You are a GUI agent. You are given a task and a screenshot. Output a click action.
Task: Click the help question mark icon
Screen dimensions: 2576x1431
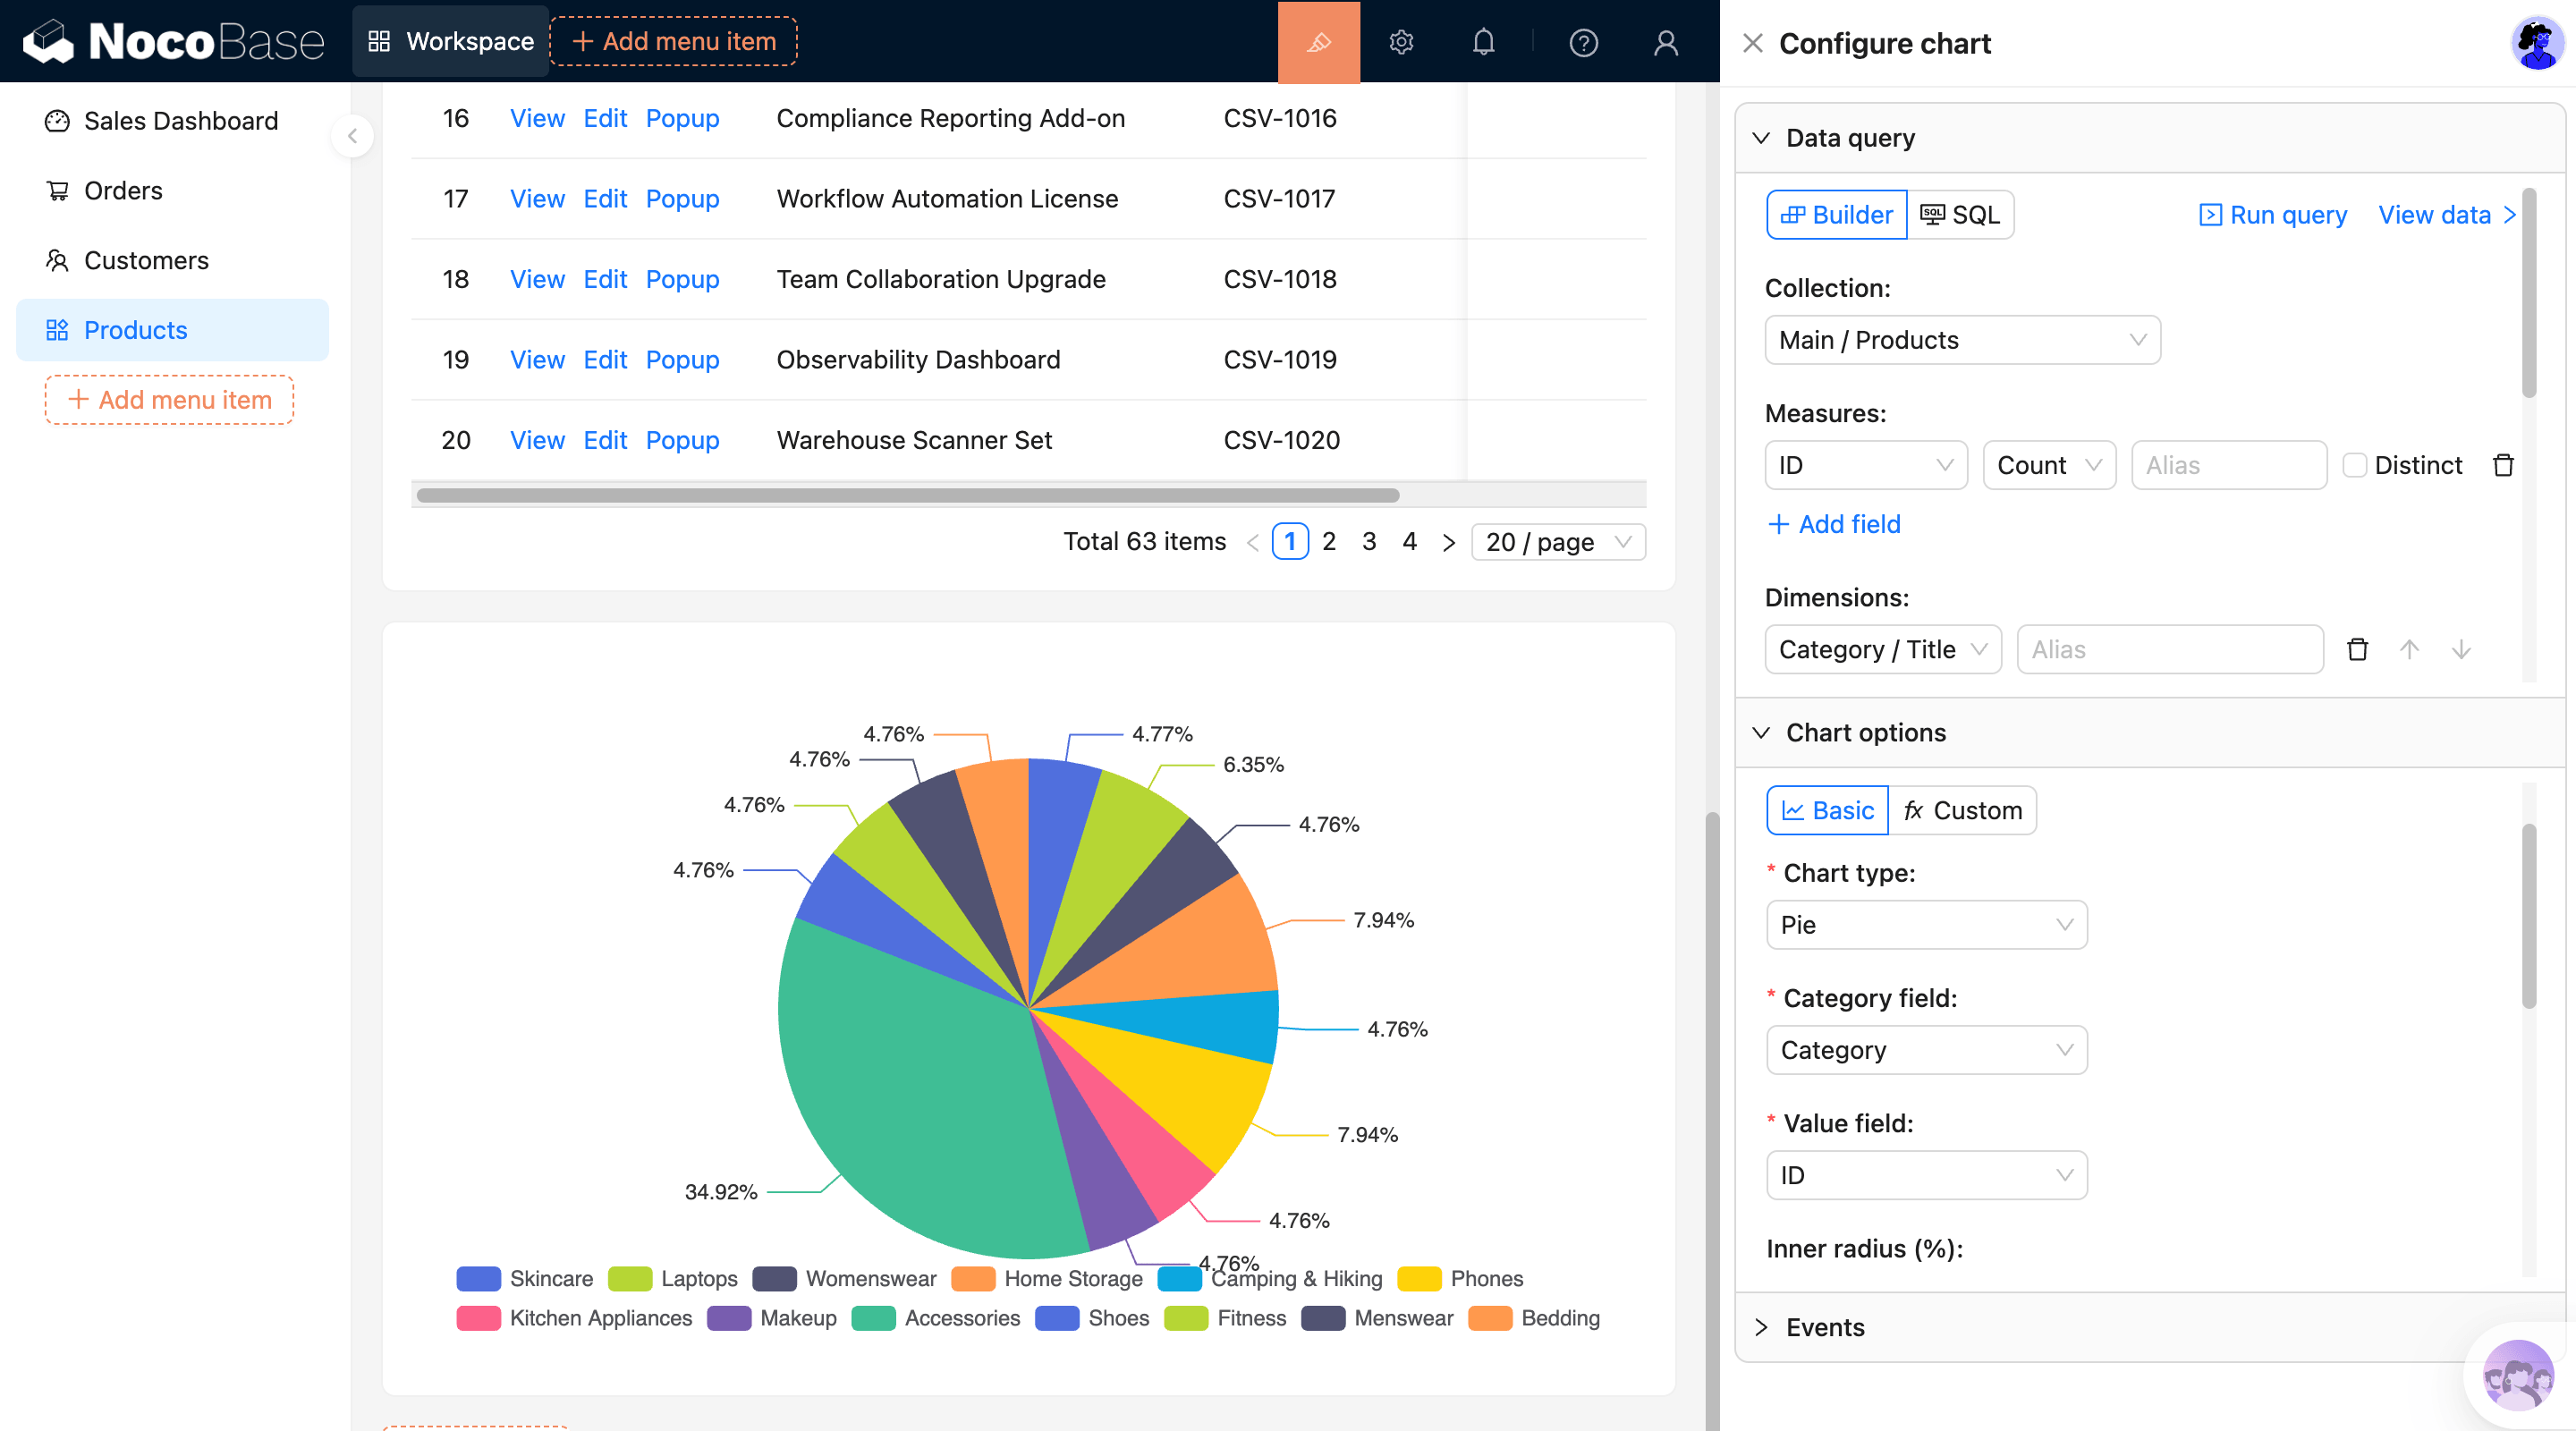1583,42
